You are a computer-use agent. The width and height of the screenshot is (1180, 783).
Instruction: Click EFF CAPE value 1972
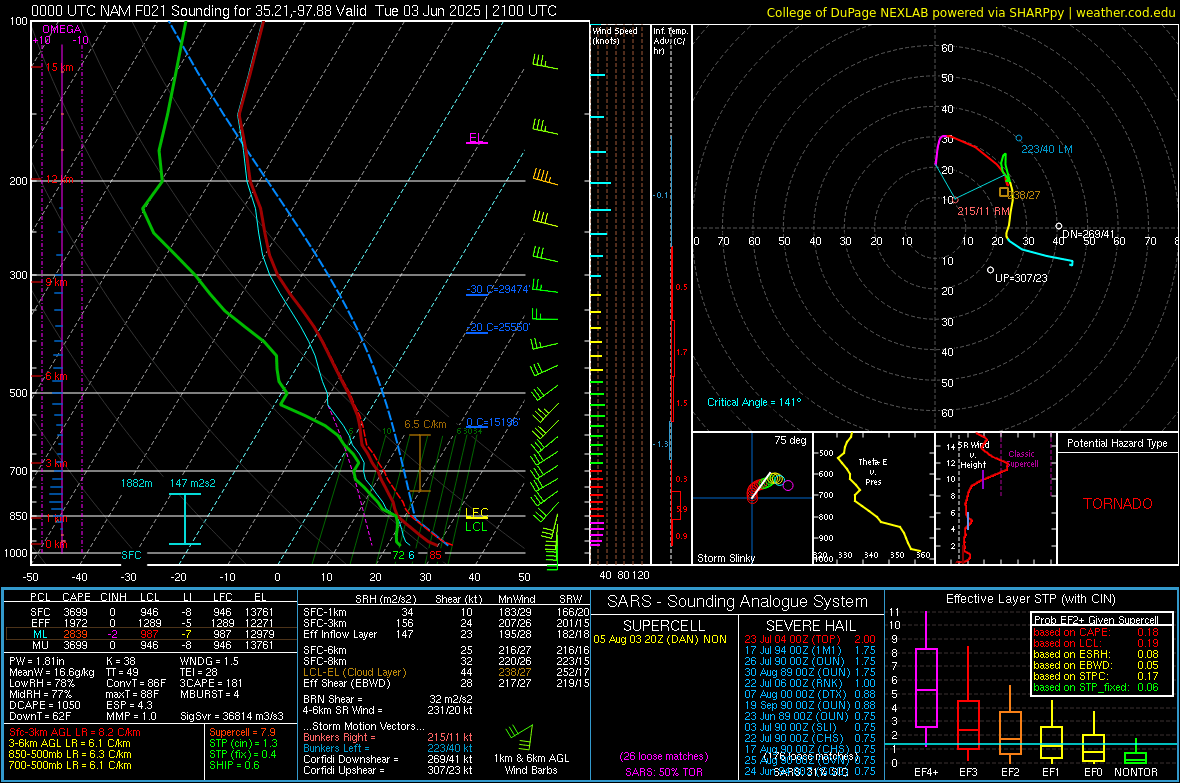click(75, 623)
